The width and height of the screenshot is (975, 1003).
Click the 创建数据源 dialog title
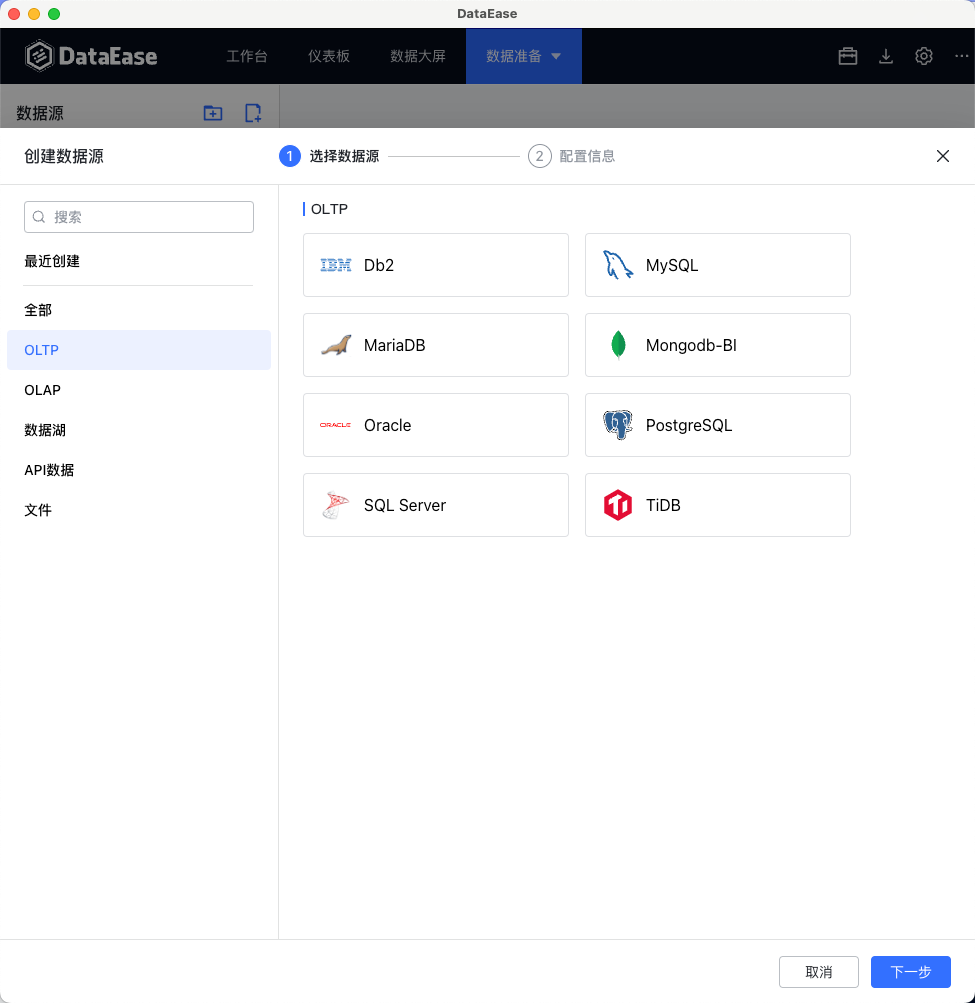click(64, 156)
